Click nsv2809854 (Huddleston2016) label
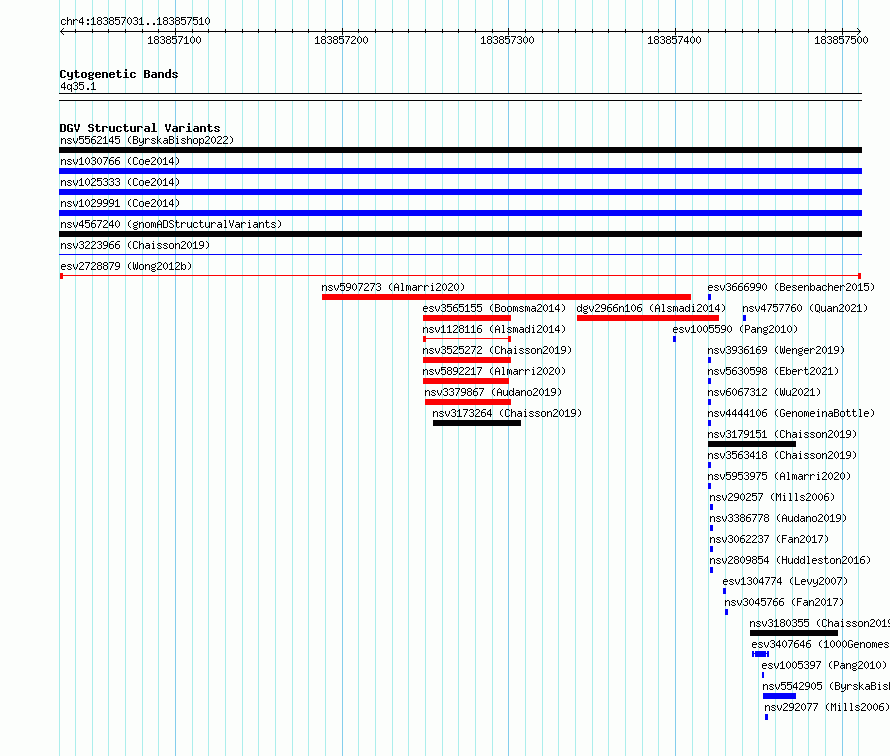 click(790, 560)
